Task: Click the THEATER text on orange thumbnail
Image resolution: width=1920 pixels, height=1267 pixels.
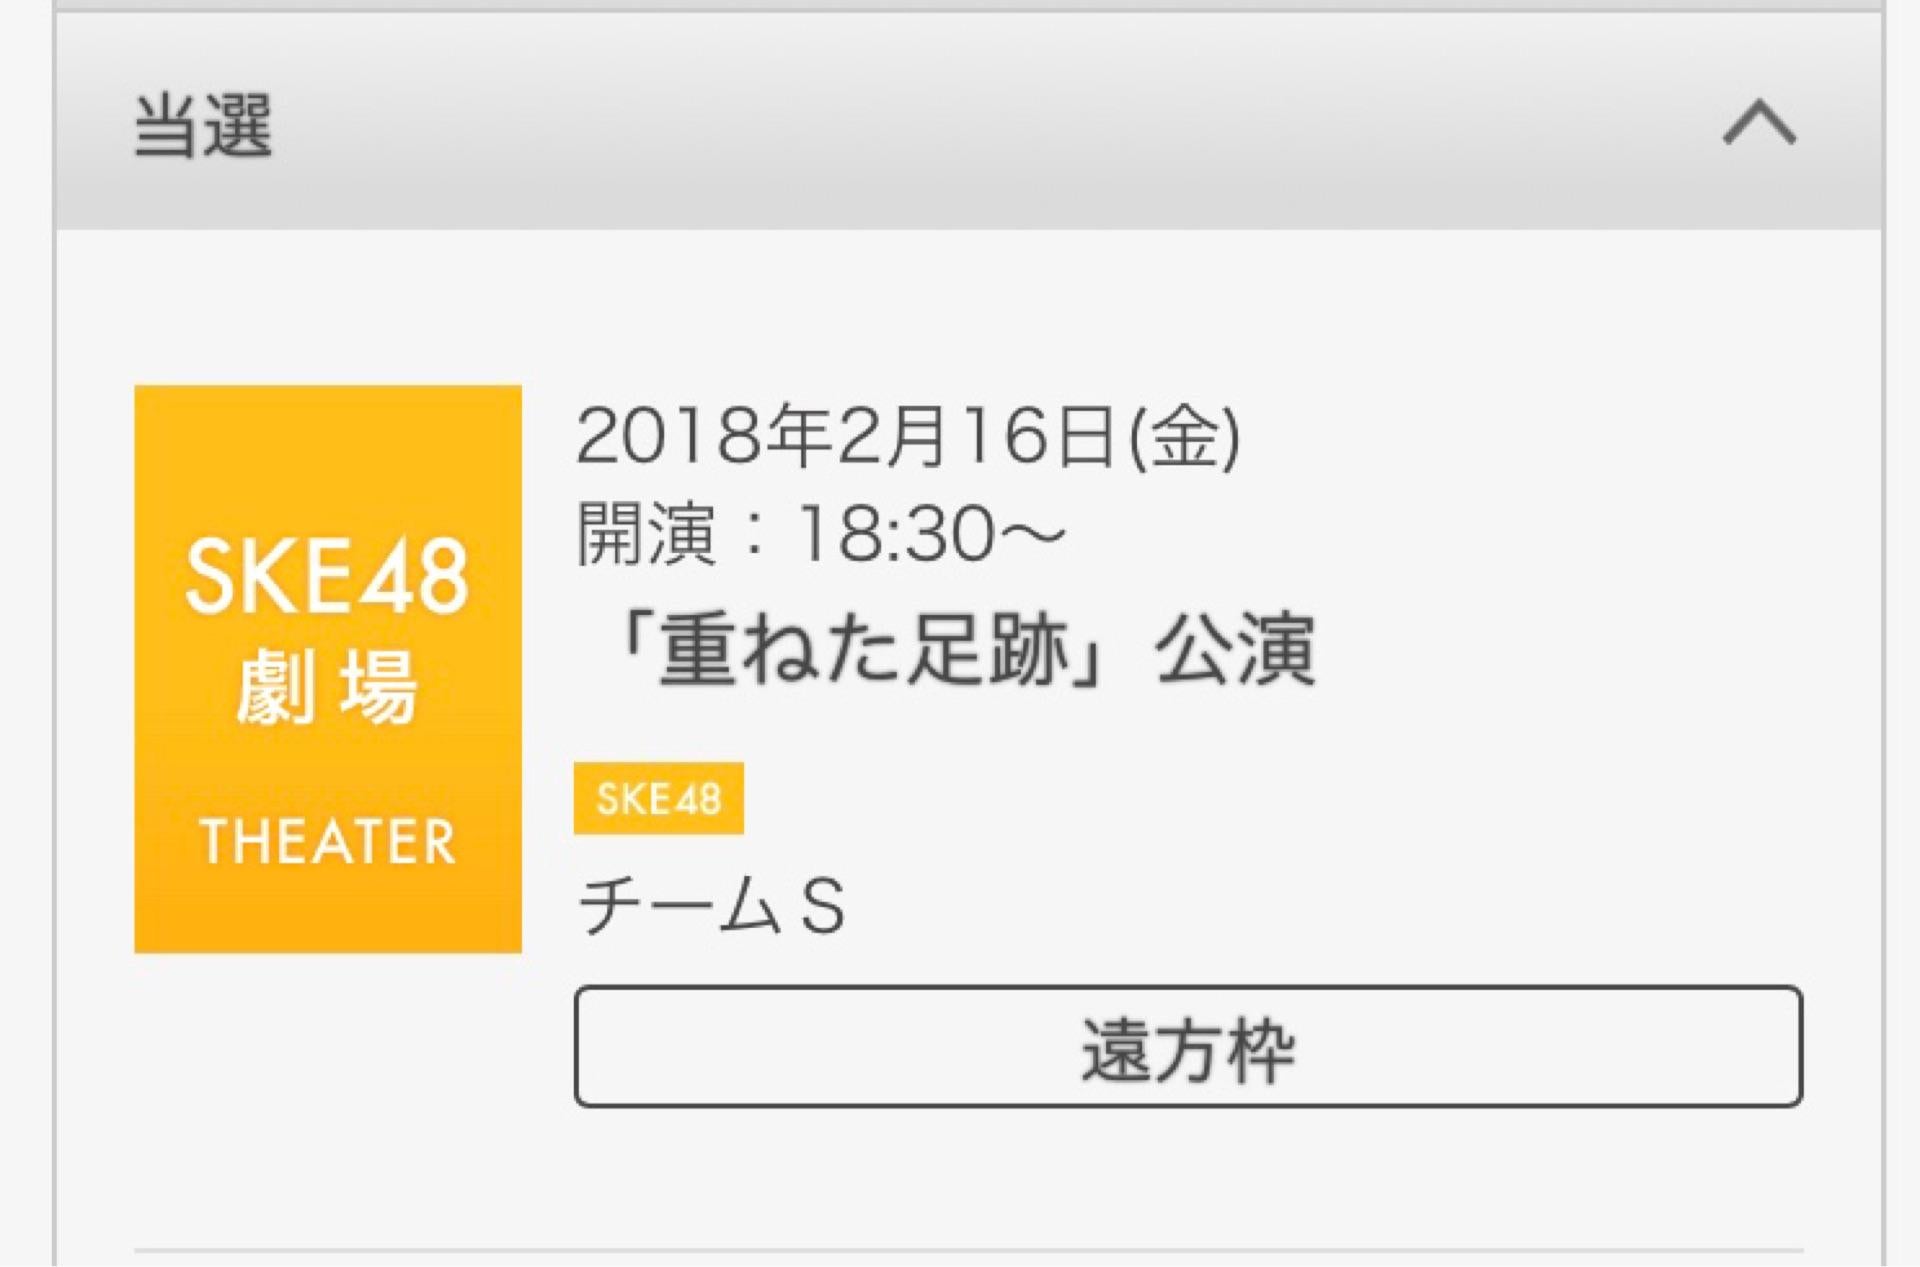Action: [328, 841]
